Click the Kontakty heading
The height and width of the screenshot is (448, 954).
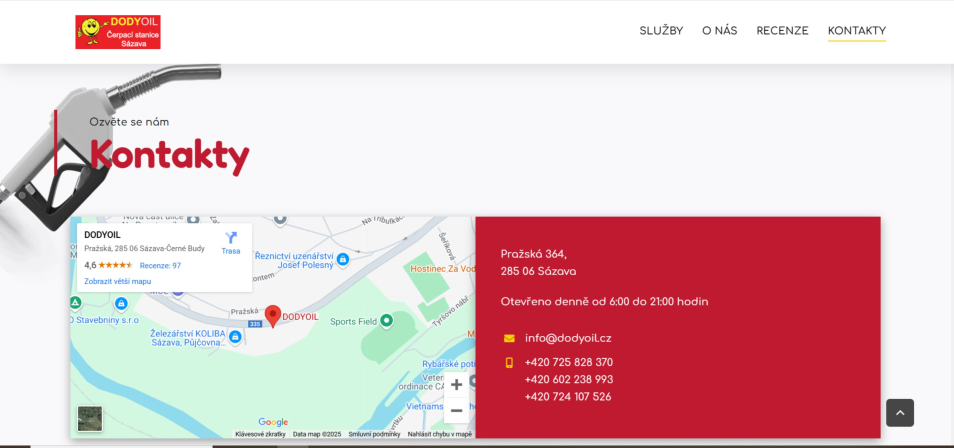pyautogui.click(x=170, y=156)
